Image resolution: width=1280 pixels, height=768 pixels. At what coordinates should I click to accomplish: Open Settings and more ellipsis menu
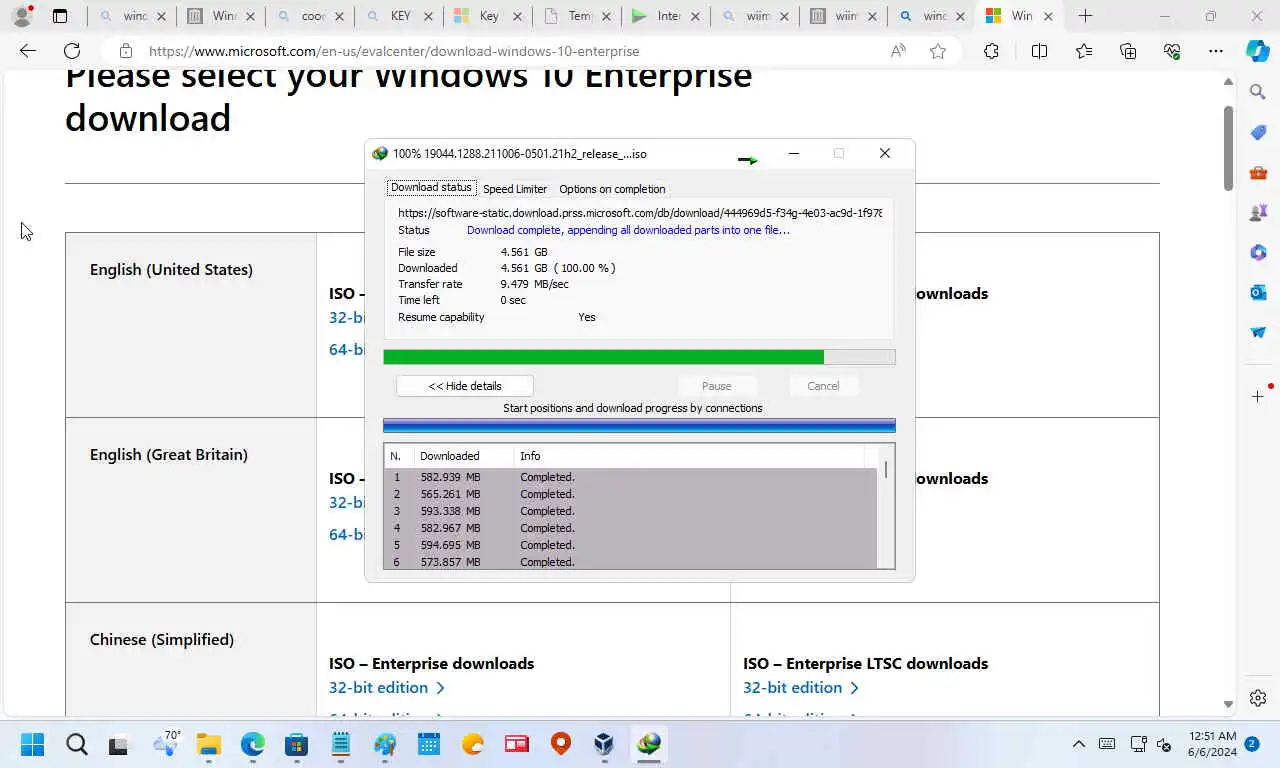tap(1216, 51)
